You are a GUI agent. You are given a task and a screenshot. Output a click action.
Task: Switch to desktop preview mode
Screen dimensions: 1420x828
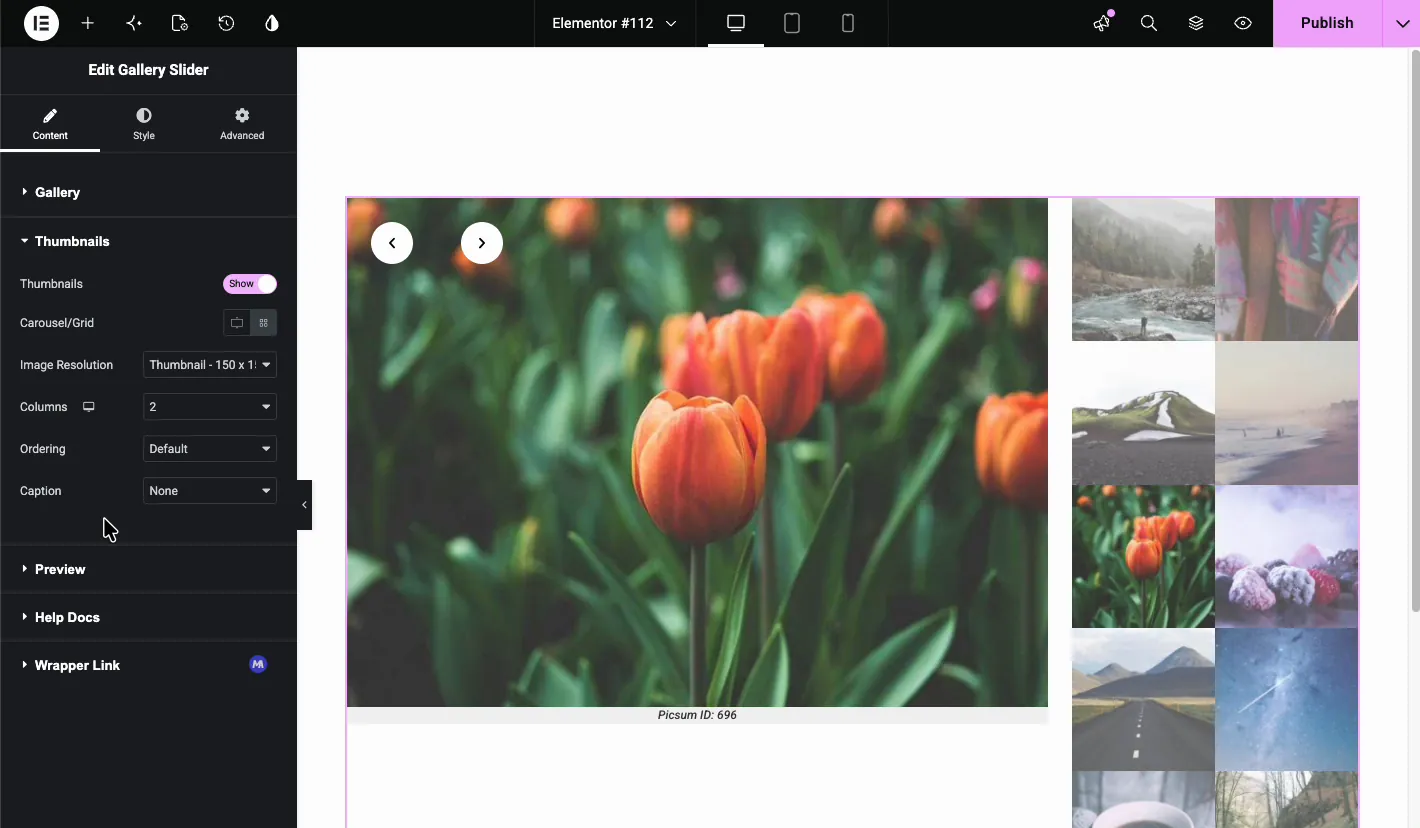click(736, 23)
